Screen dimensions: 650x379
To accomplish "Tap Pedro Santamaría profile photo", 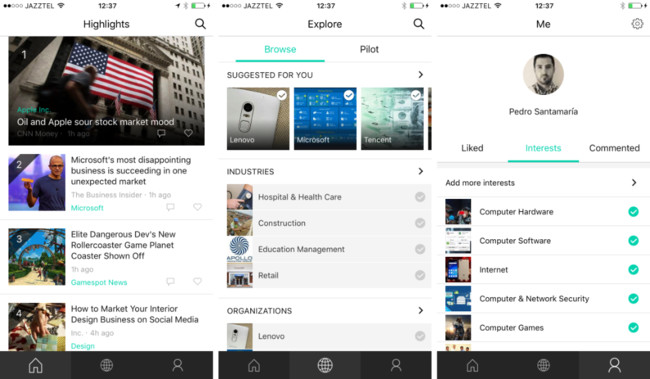I will click(x=543, y=75).
